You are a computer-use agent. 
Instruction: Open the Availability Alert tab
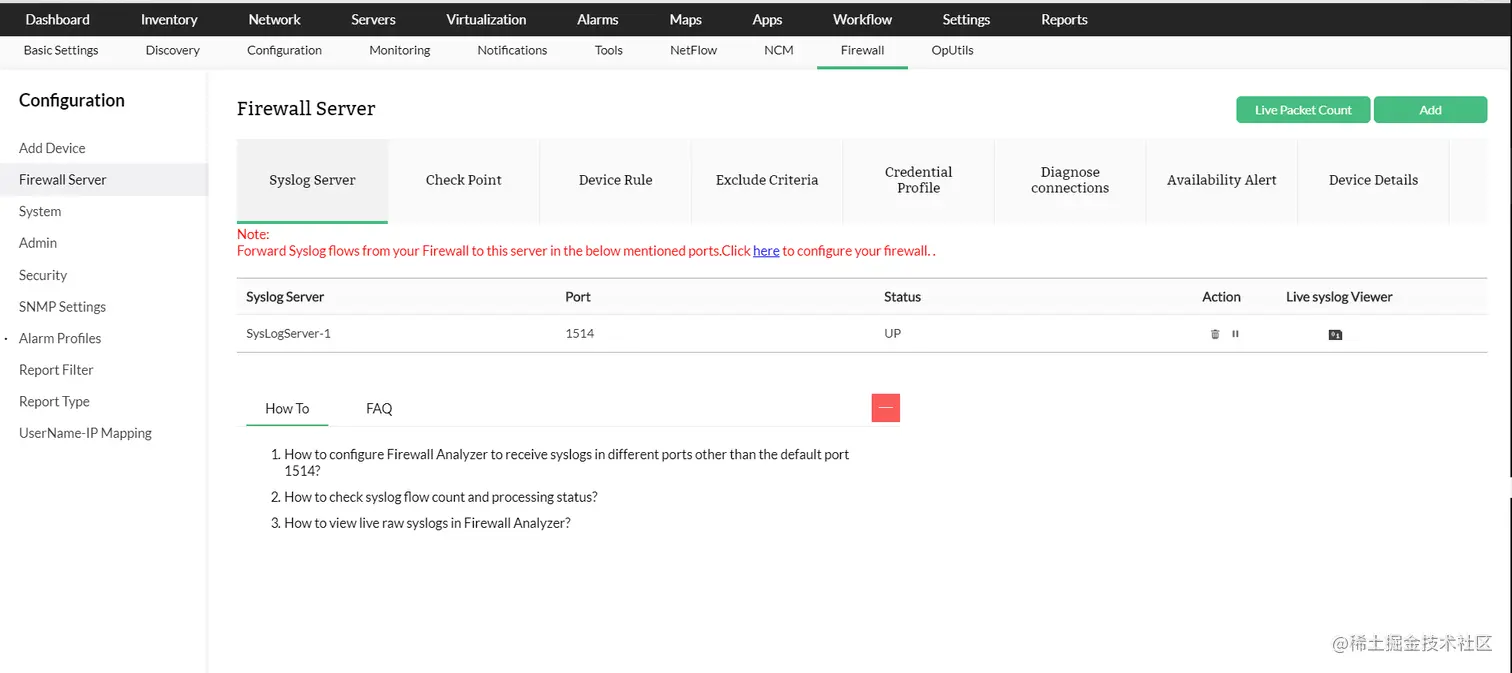tap(1221, 180)
